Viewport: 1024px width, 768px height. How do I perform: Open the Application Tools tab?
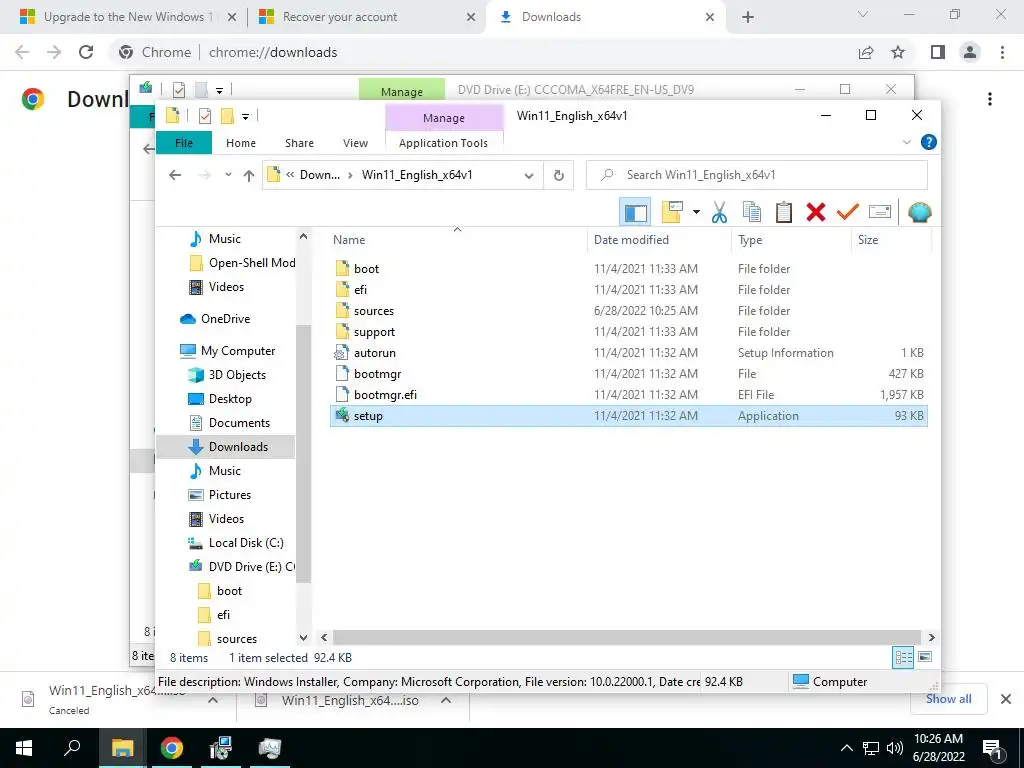443,143
